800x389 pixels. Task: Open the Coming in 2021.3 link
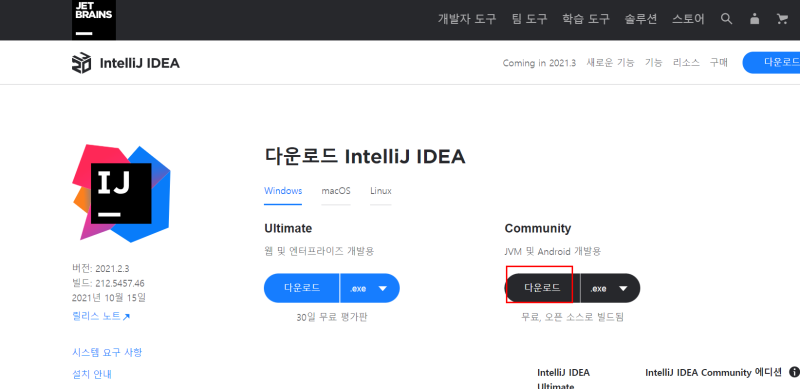(x=539, y=63)
